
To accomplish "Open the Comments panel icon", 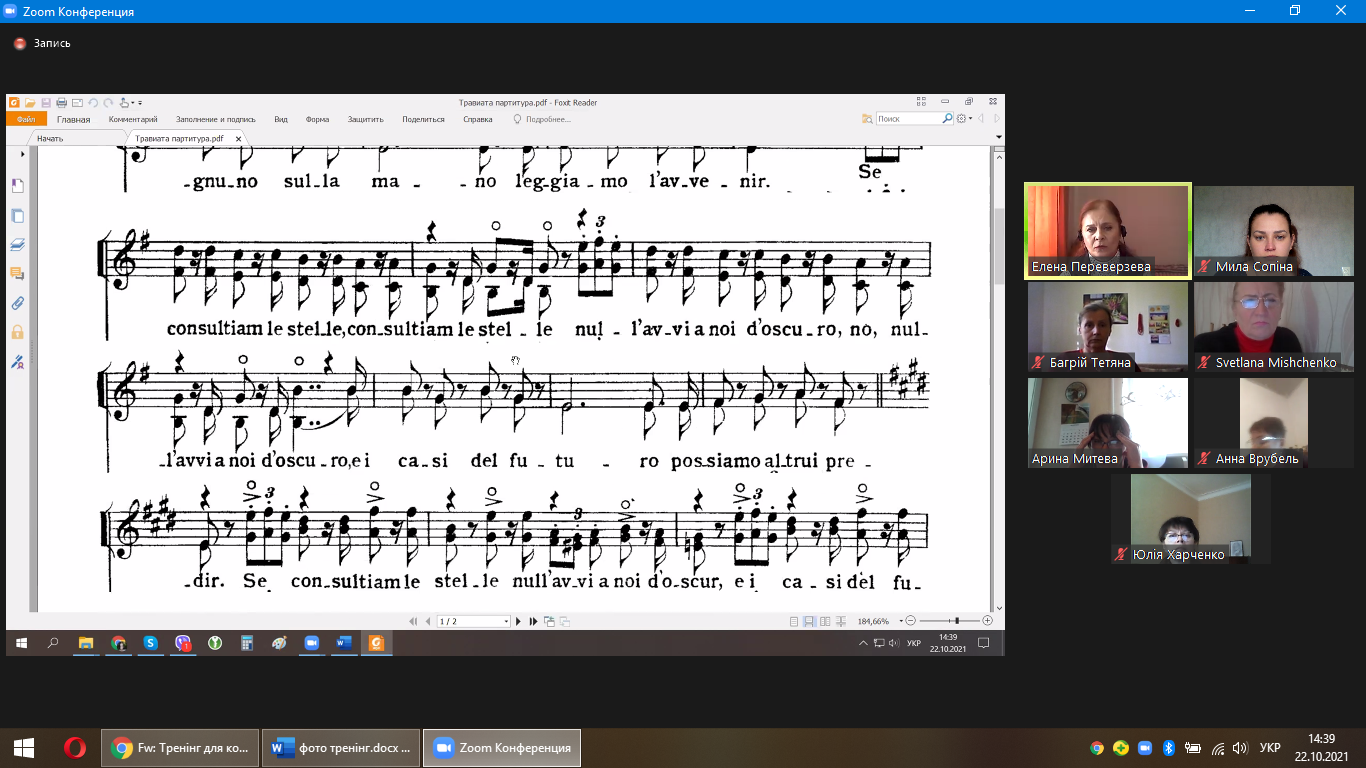I will (17, 273).
